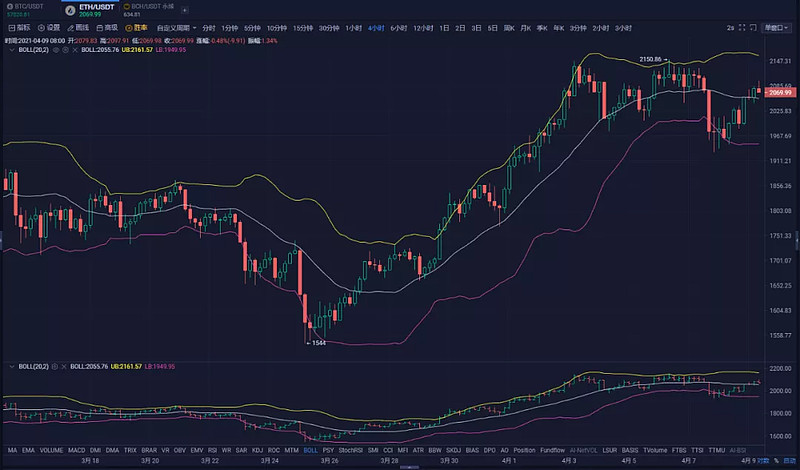Image resolution: width=800 pixels, height=470 pixels.
Task: Click the screenshot capture icon beside fullscreen
Action: (753, 28)
